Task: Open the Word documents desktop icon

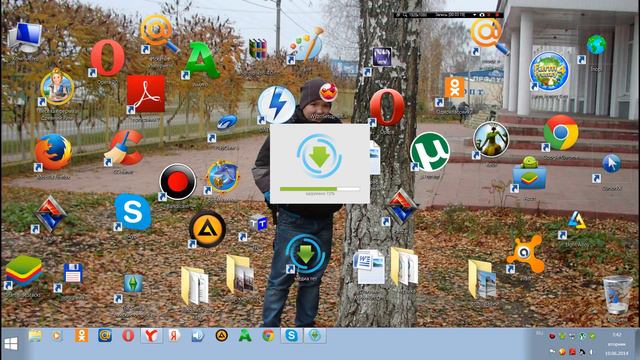Action: (369, 267)
